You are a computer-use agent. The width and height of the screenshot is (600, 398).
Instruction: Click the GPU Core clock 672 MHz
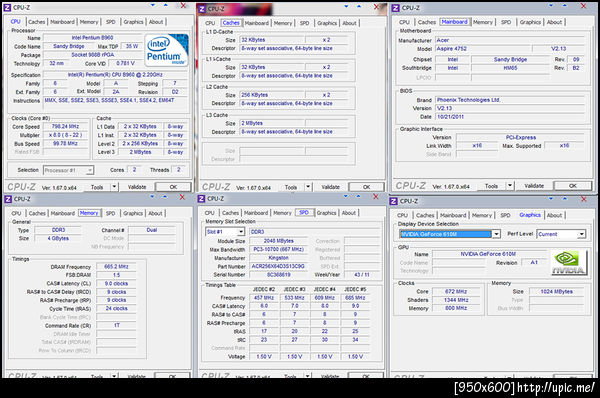[x=456, y=292]
